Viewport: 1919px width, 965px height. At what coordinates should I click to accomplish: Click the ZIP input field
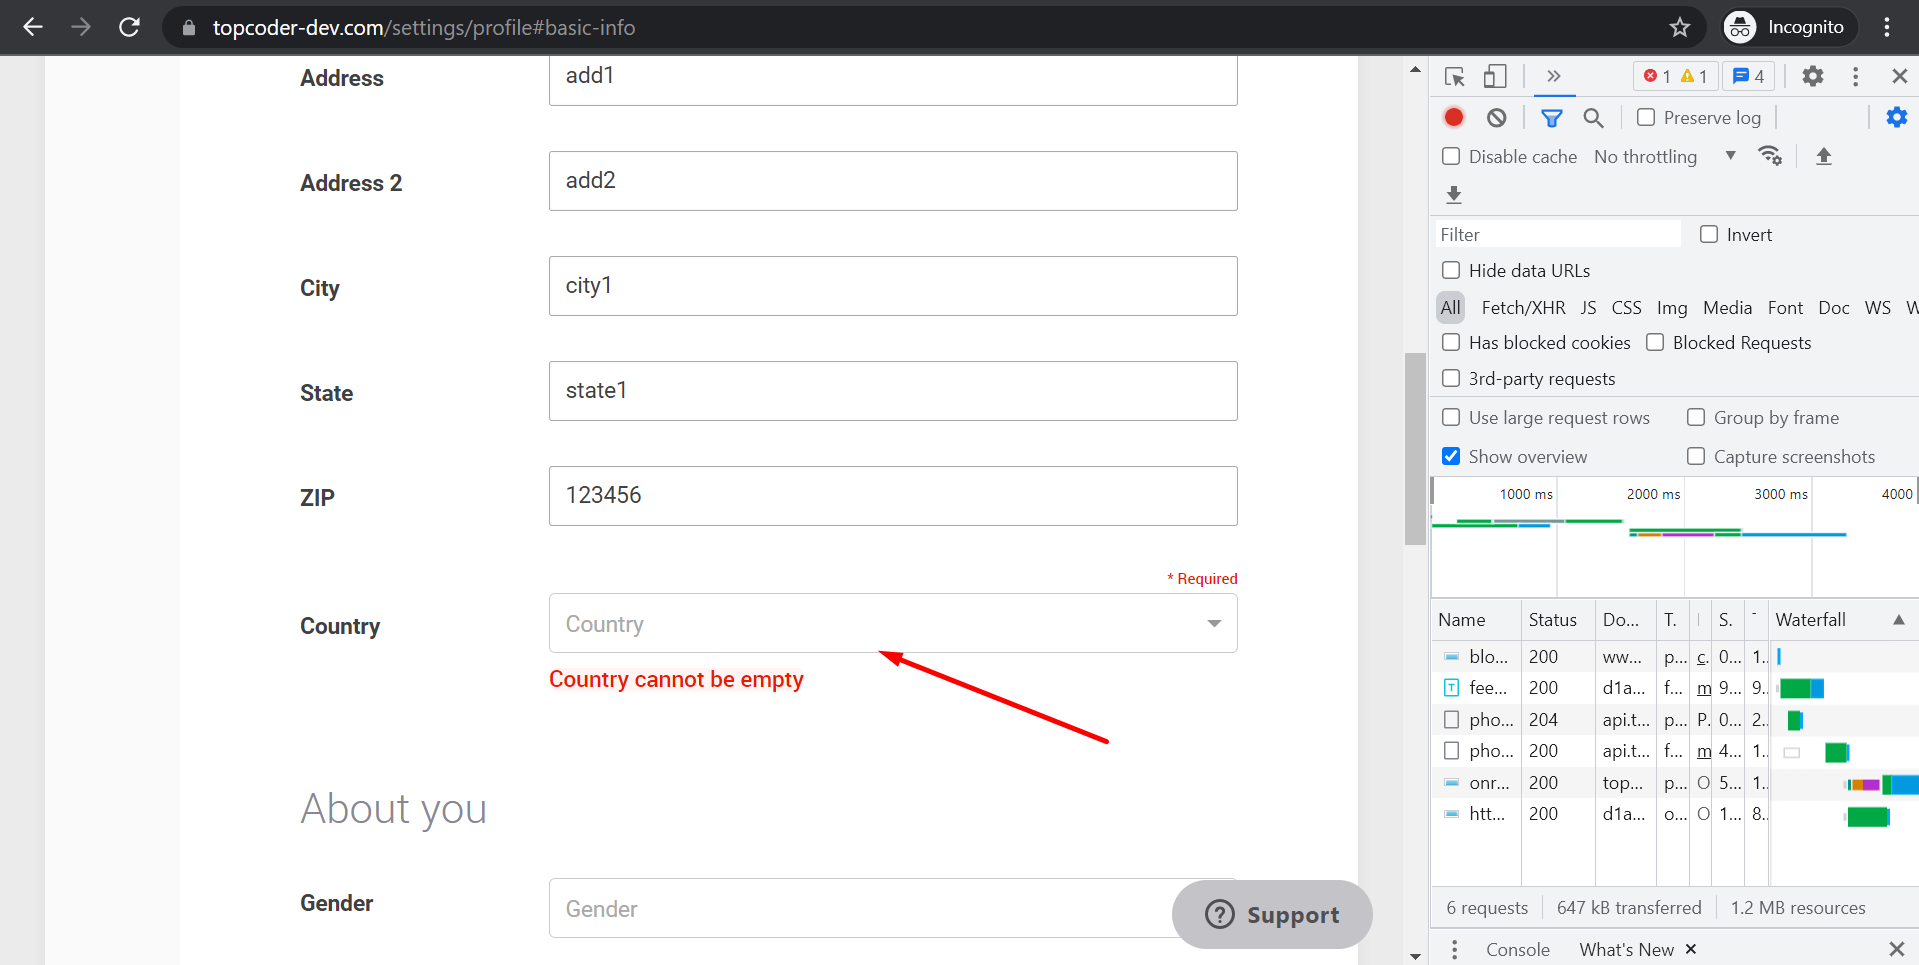(x=892, y=495)
